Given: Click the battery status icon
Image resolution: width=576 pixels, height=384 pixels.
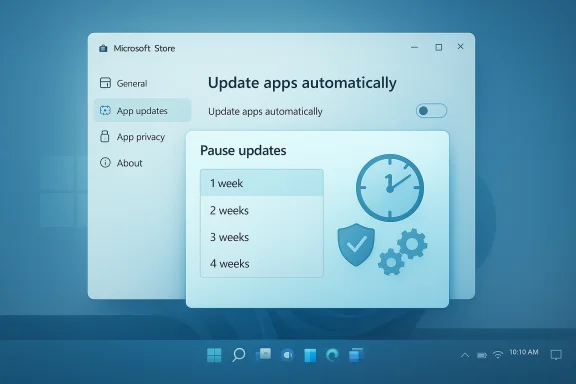Looking at the screenshot, I should tap(482, 355).
